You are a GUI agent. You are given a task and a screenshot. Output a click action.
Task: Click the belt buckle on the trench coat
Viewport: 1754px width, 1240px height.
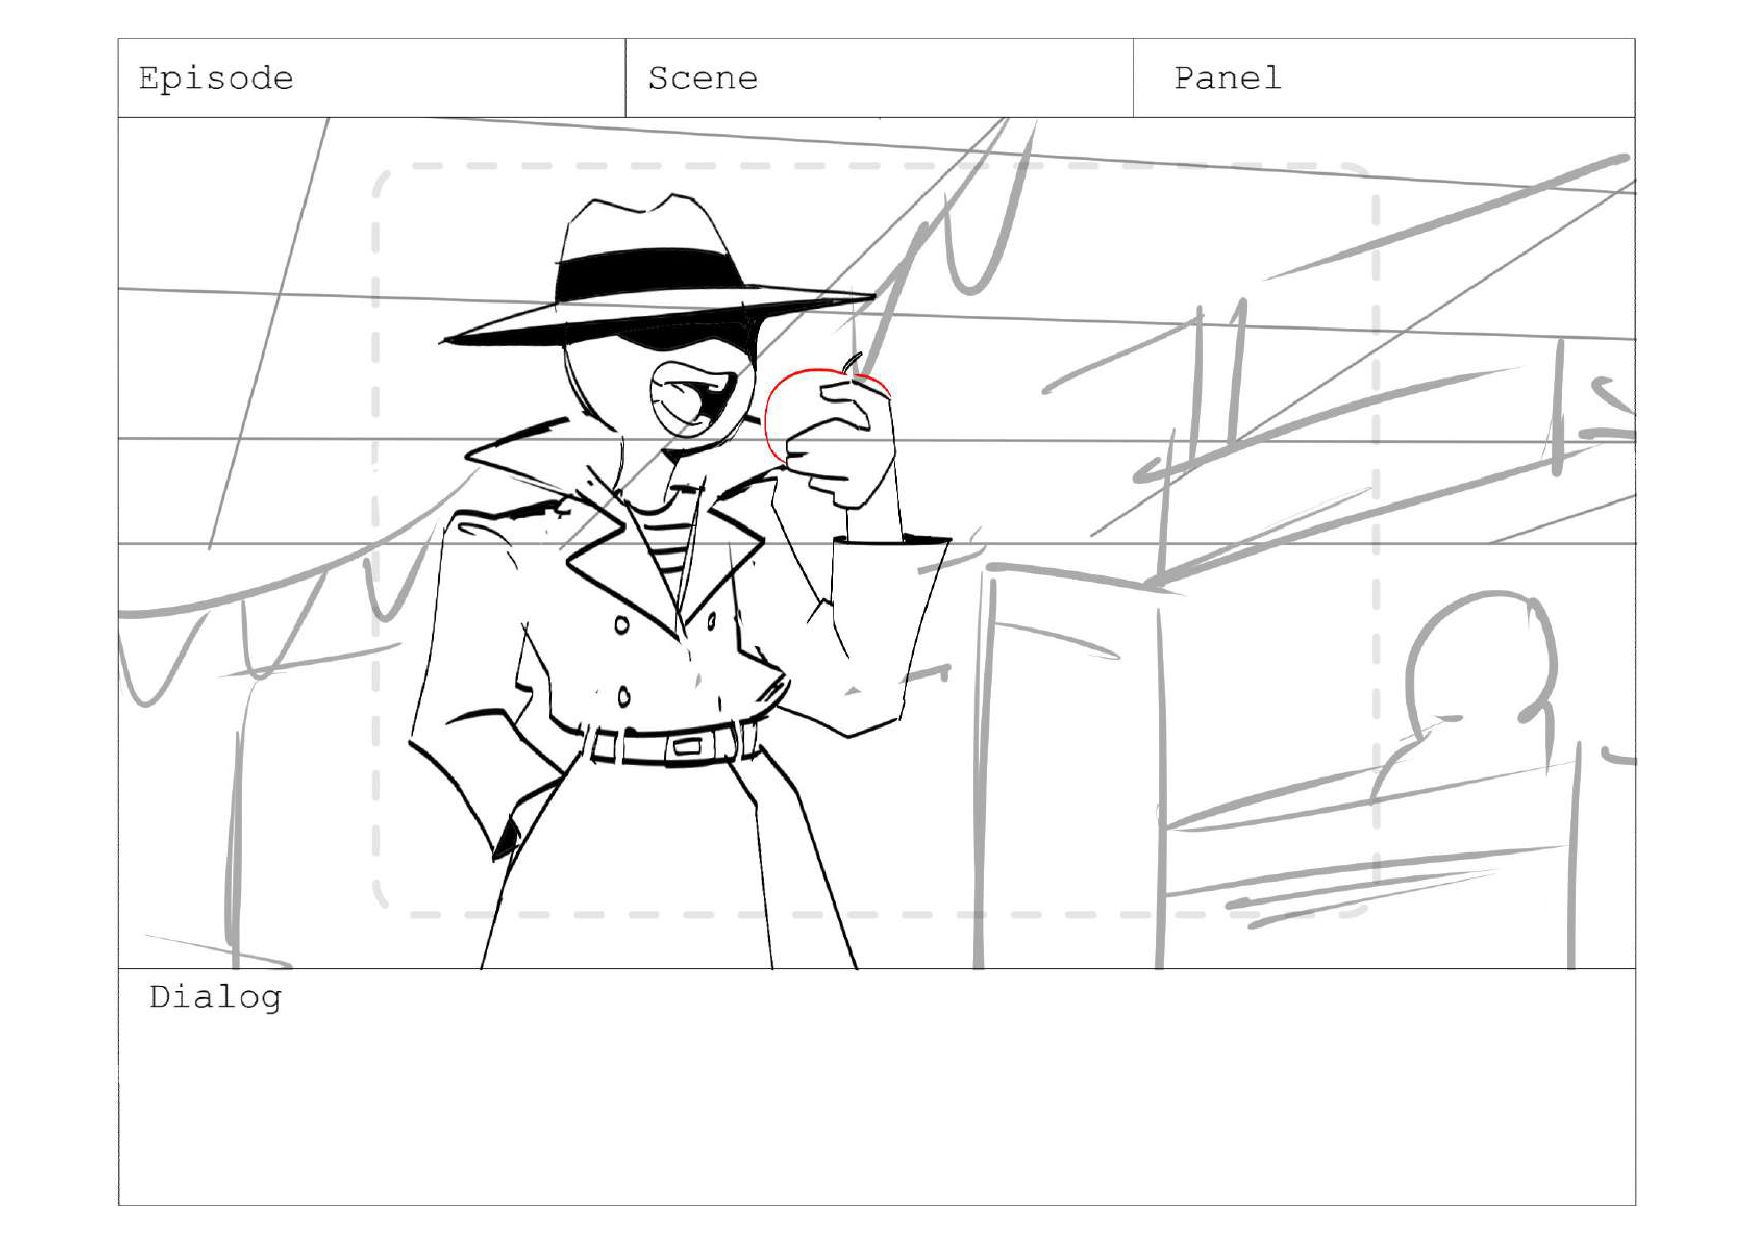686,747
